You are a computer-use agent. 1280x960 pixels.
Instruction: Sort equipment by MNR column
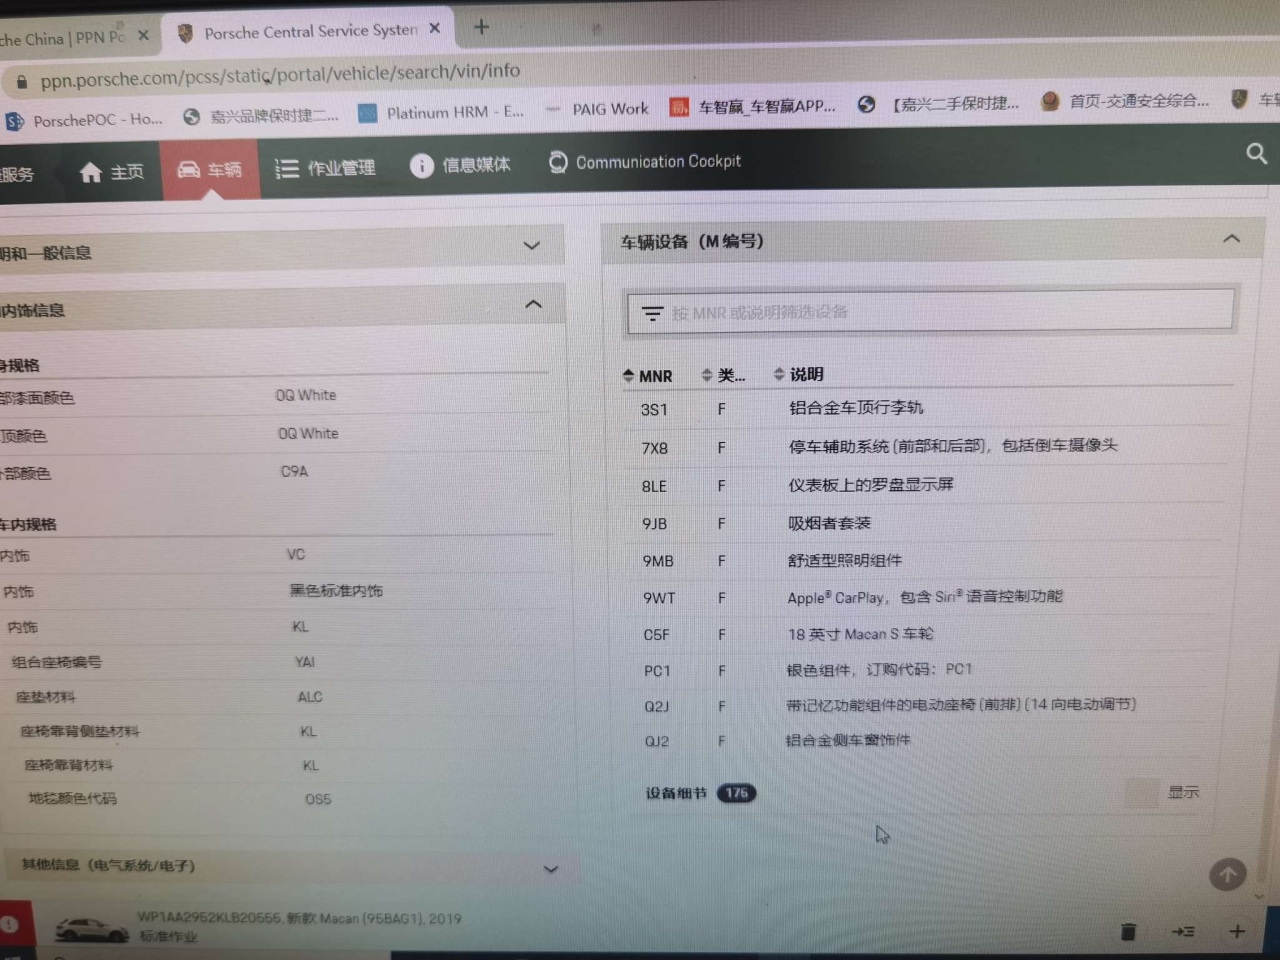click(x=647, y=376)
